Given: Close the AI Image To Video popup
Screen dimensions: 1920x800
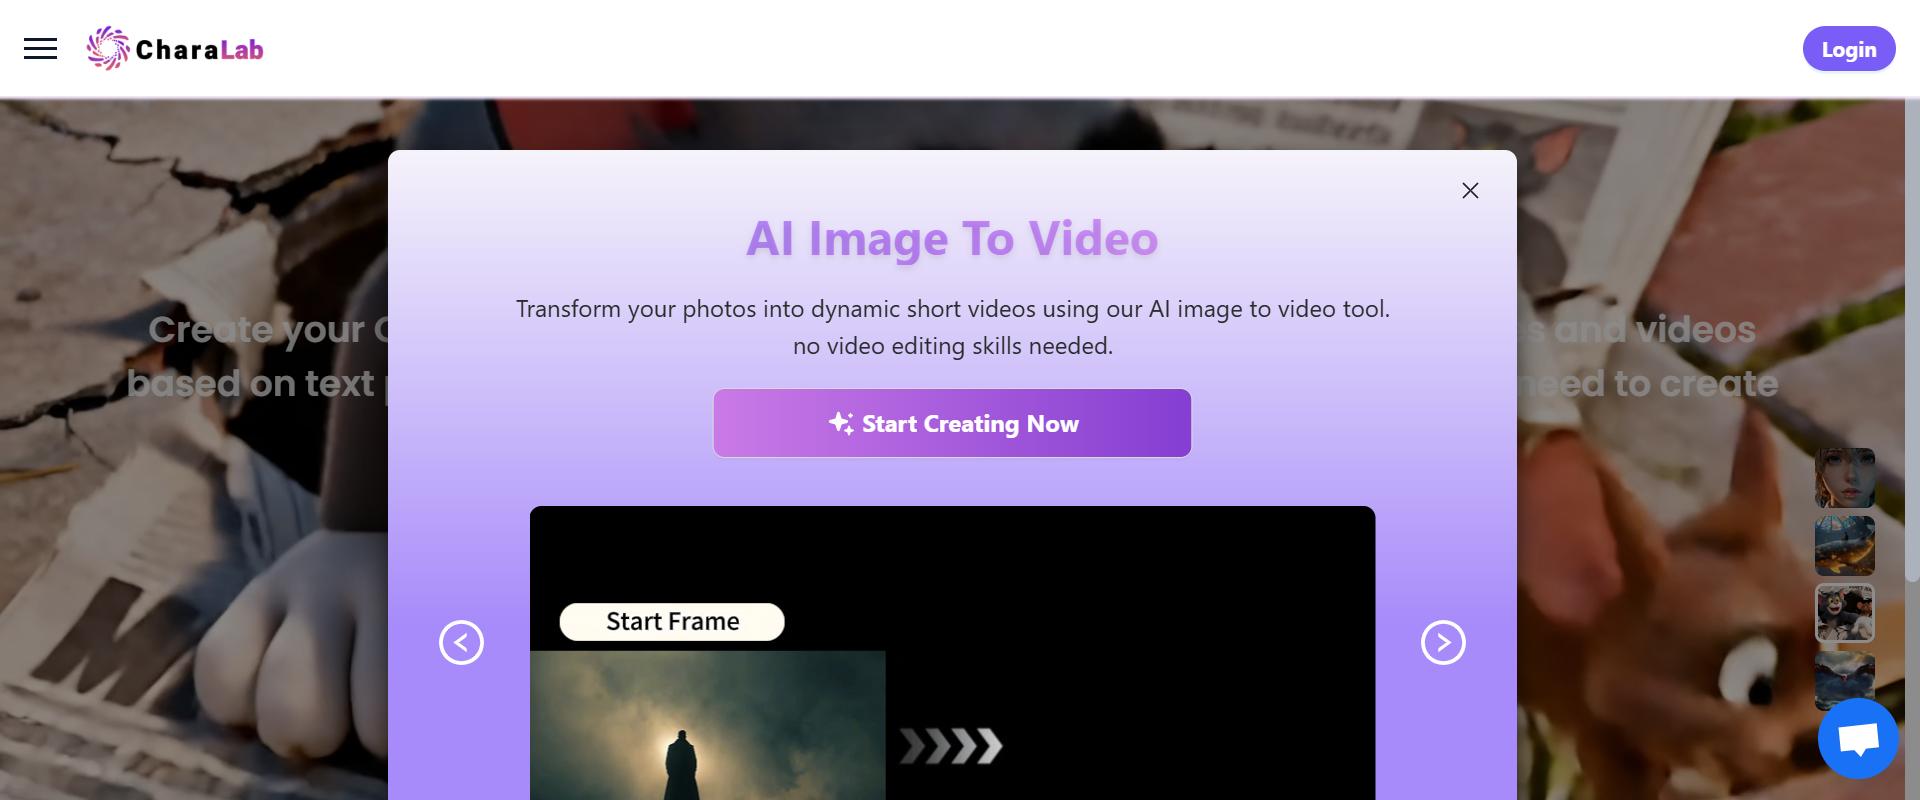Looking at the screenshot, I should [1469, 191].
